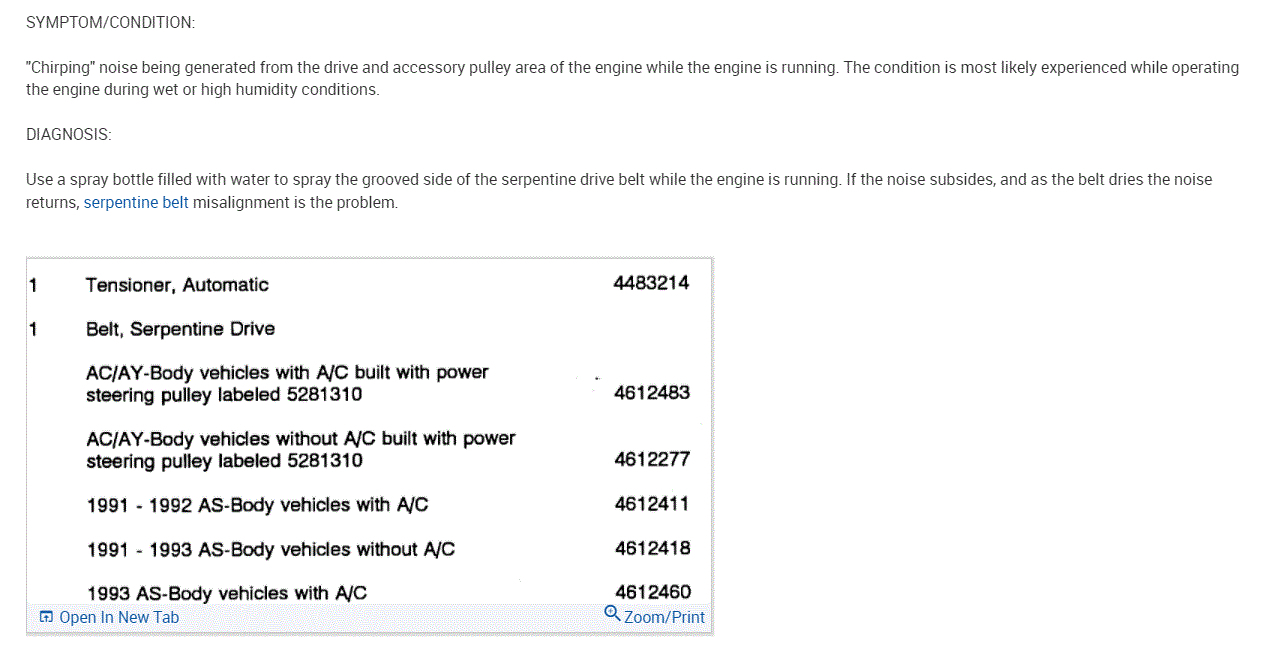Click the DIAGNOSIS heading
The width and height of the screenshot is (1280, 661).
click(x=69, y=134)
